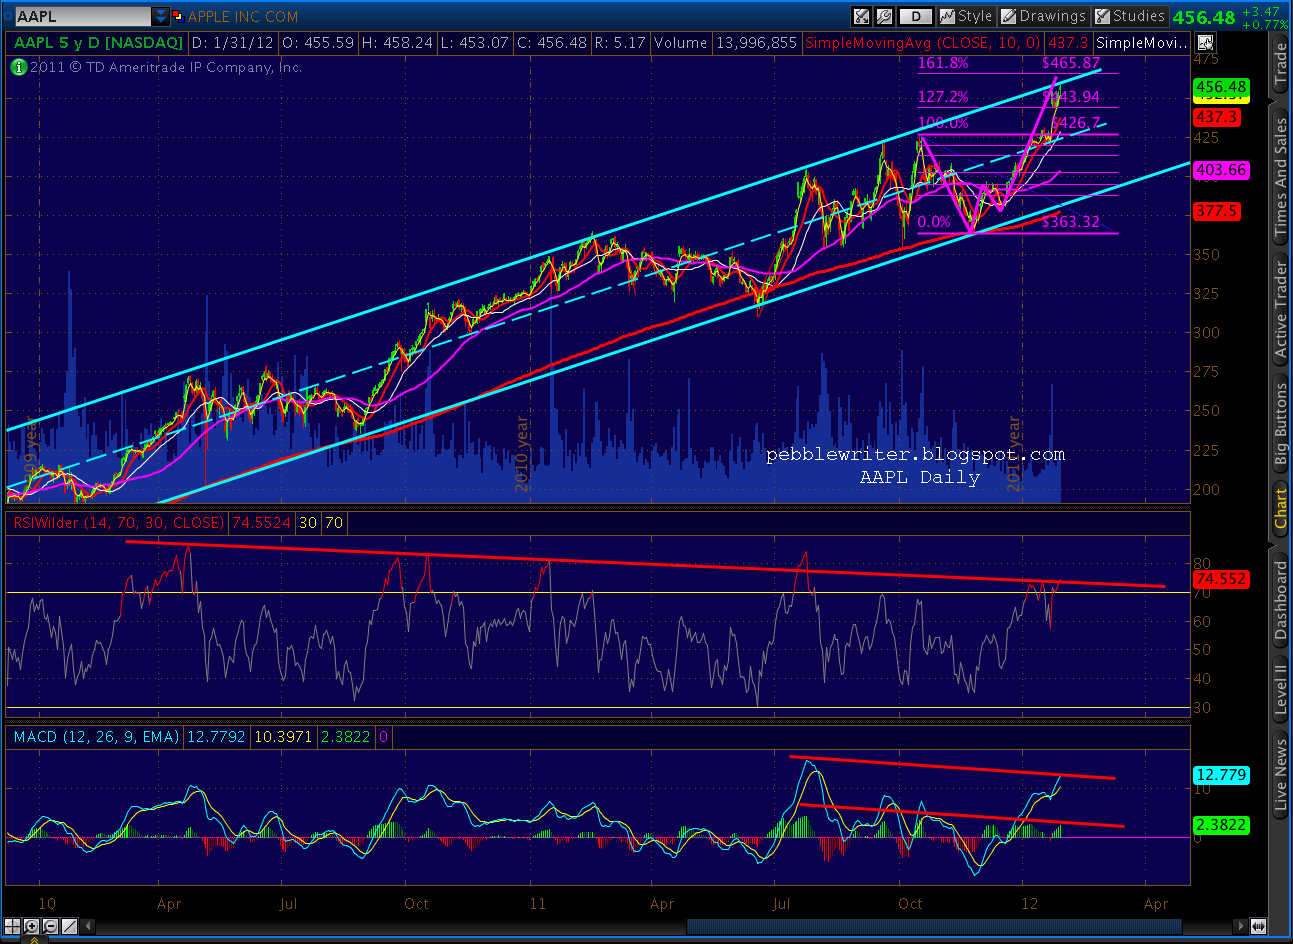Click the expand-right icon at bottom right

pos(1258,926)
